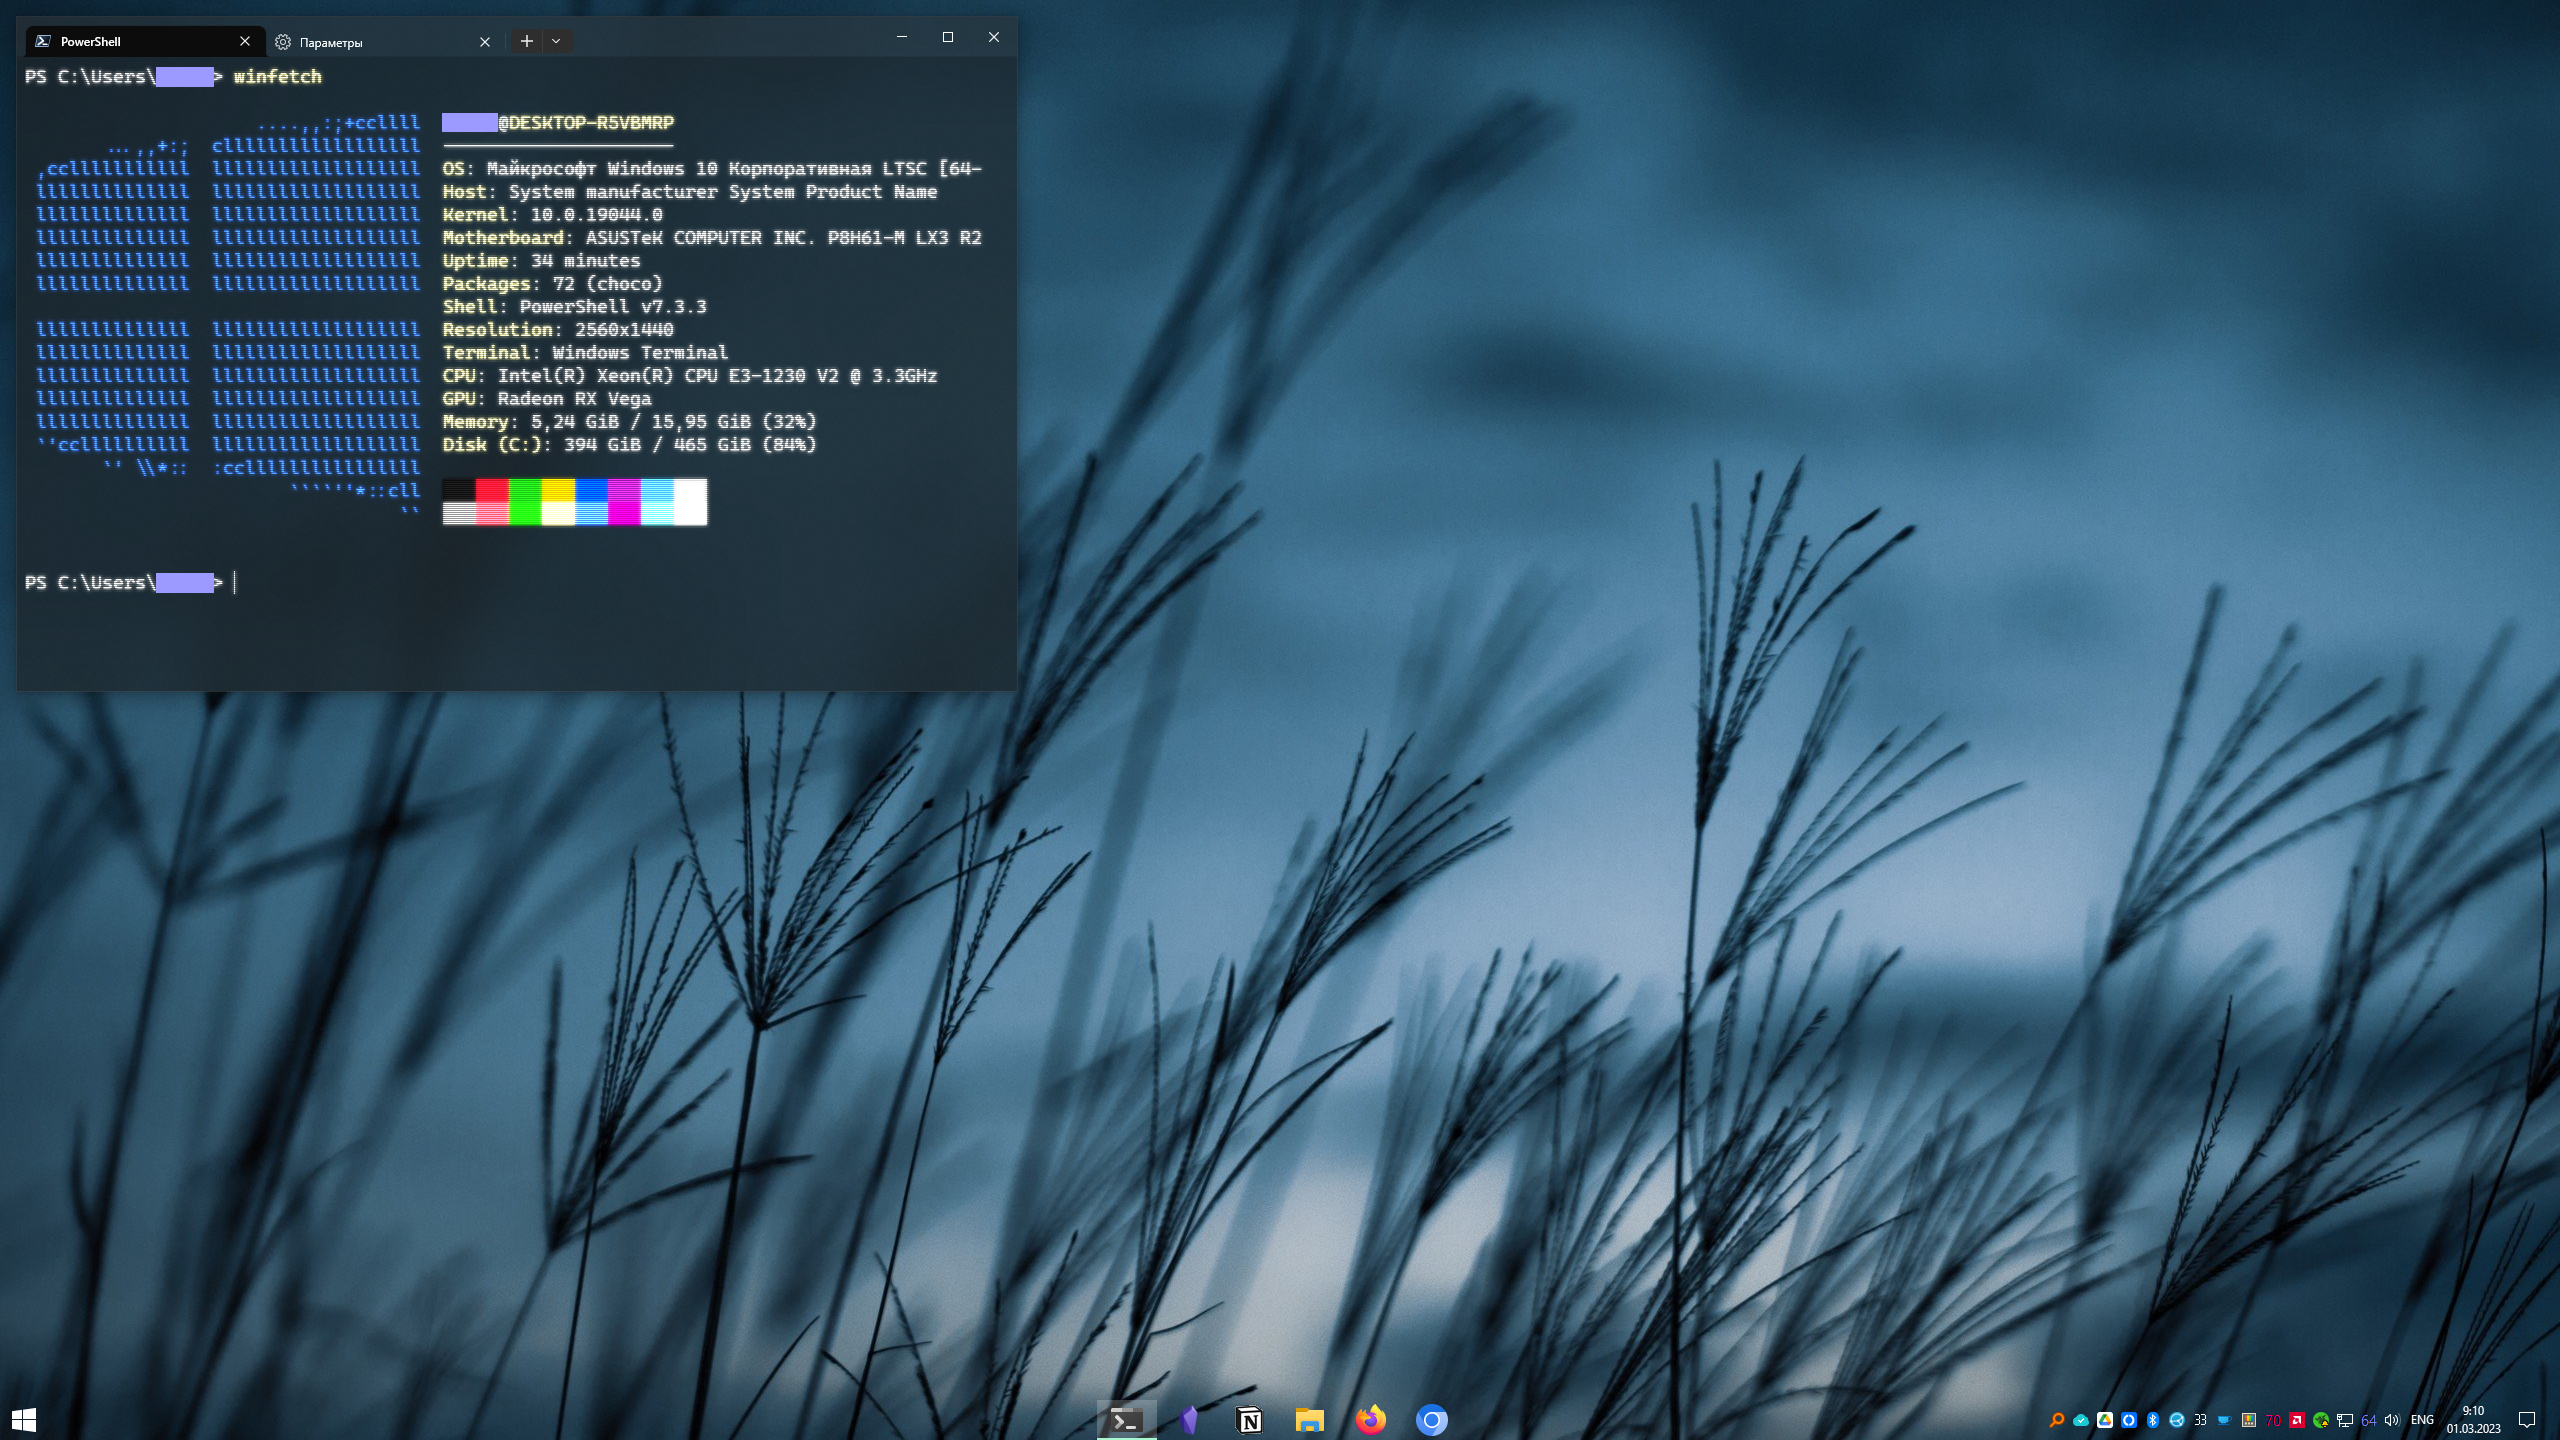
Task: Open AMD Radeon software tray icon
Action: click(x=2297, y=1420)
